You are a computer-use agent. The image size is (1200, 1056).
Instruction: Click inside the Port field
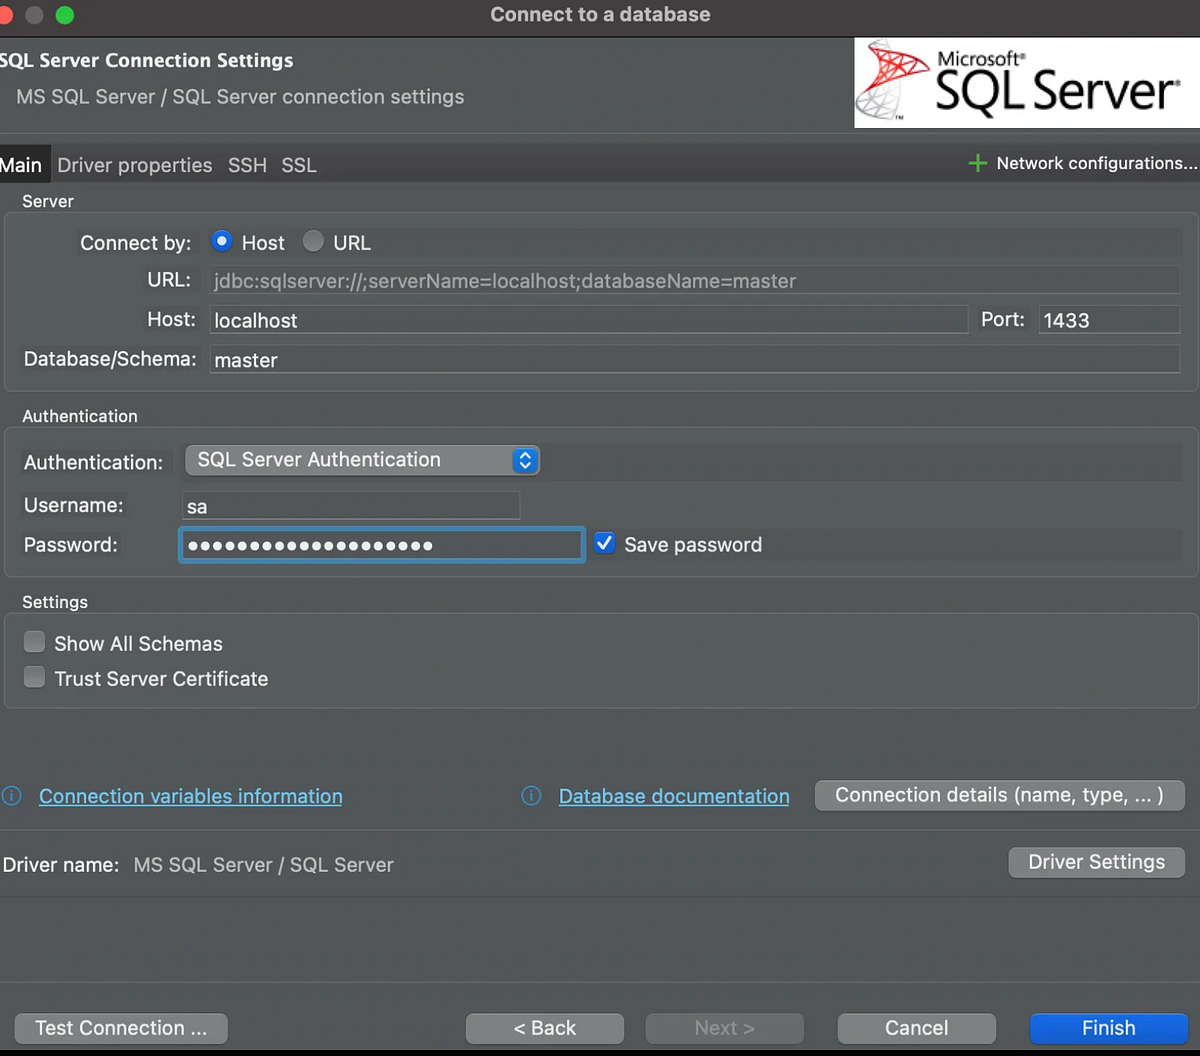coord(1108,319)
